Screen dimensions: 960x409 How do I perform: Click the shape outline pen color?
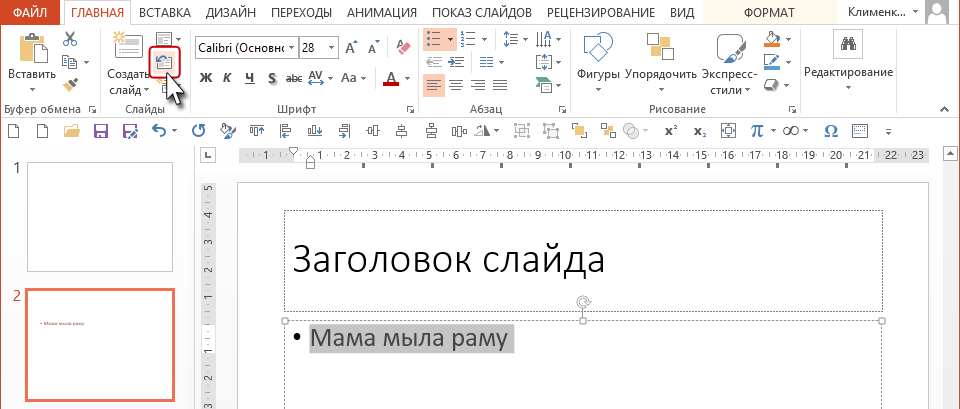coord(773,62)
